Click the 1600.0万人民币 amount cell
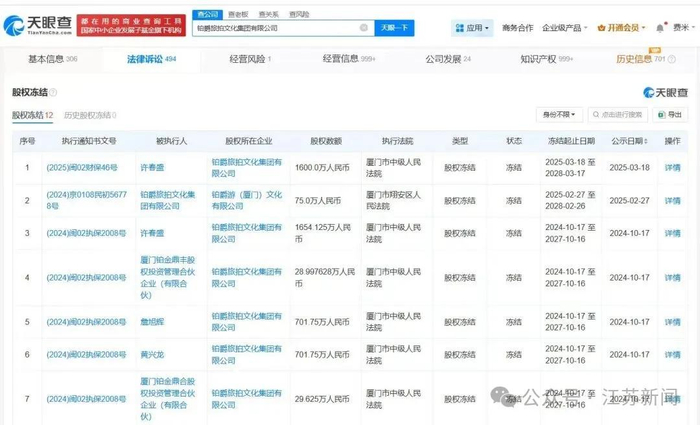This screenshot has height=425, width=700. coord(322,168)
